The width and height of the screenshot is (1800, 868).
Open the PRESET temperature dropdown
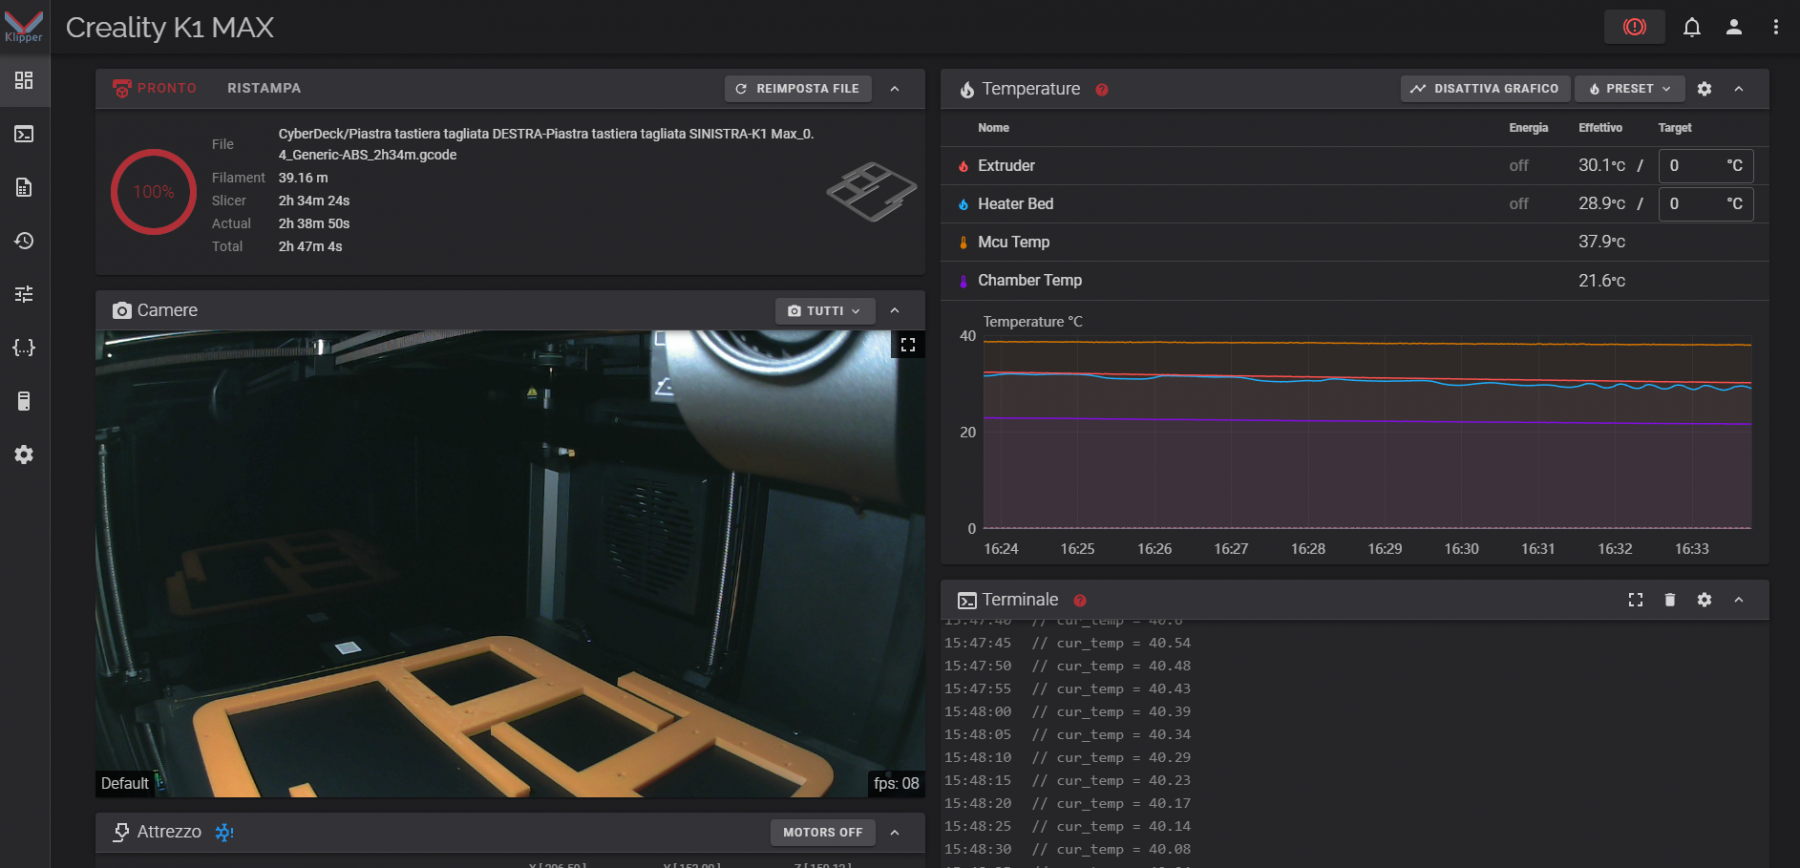point(1630,89)
